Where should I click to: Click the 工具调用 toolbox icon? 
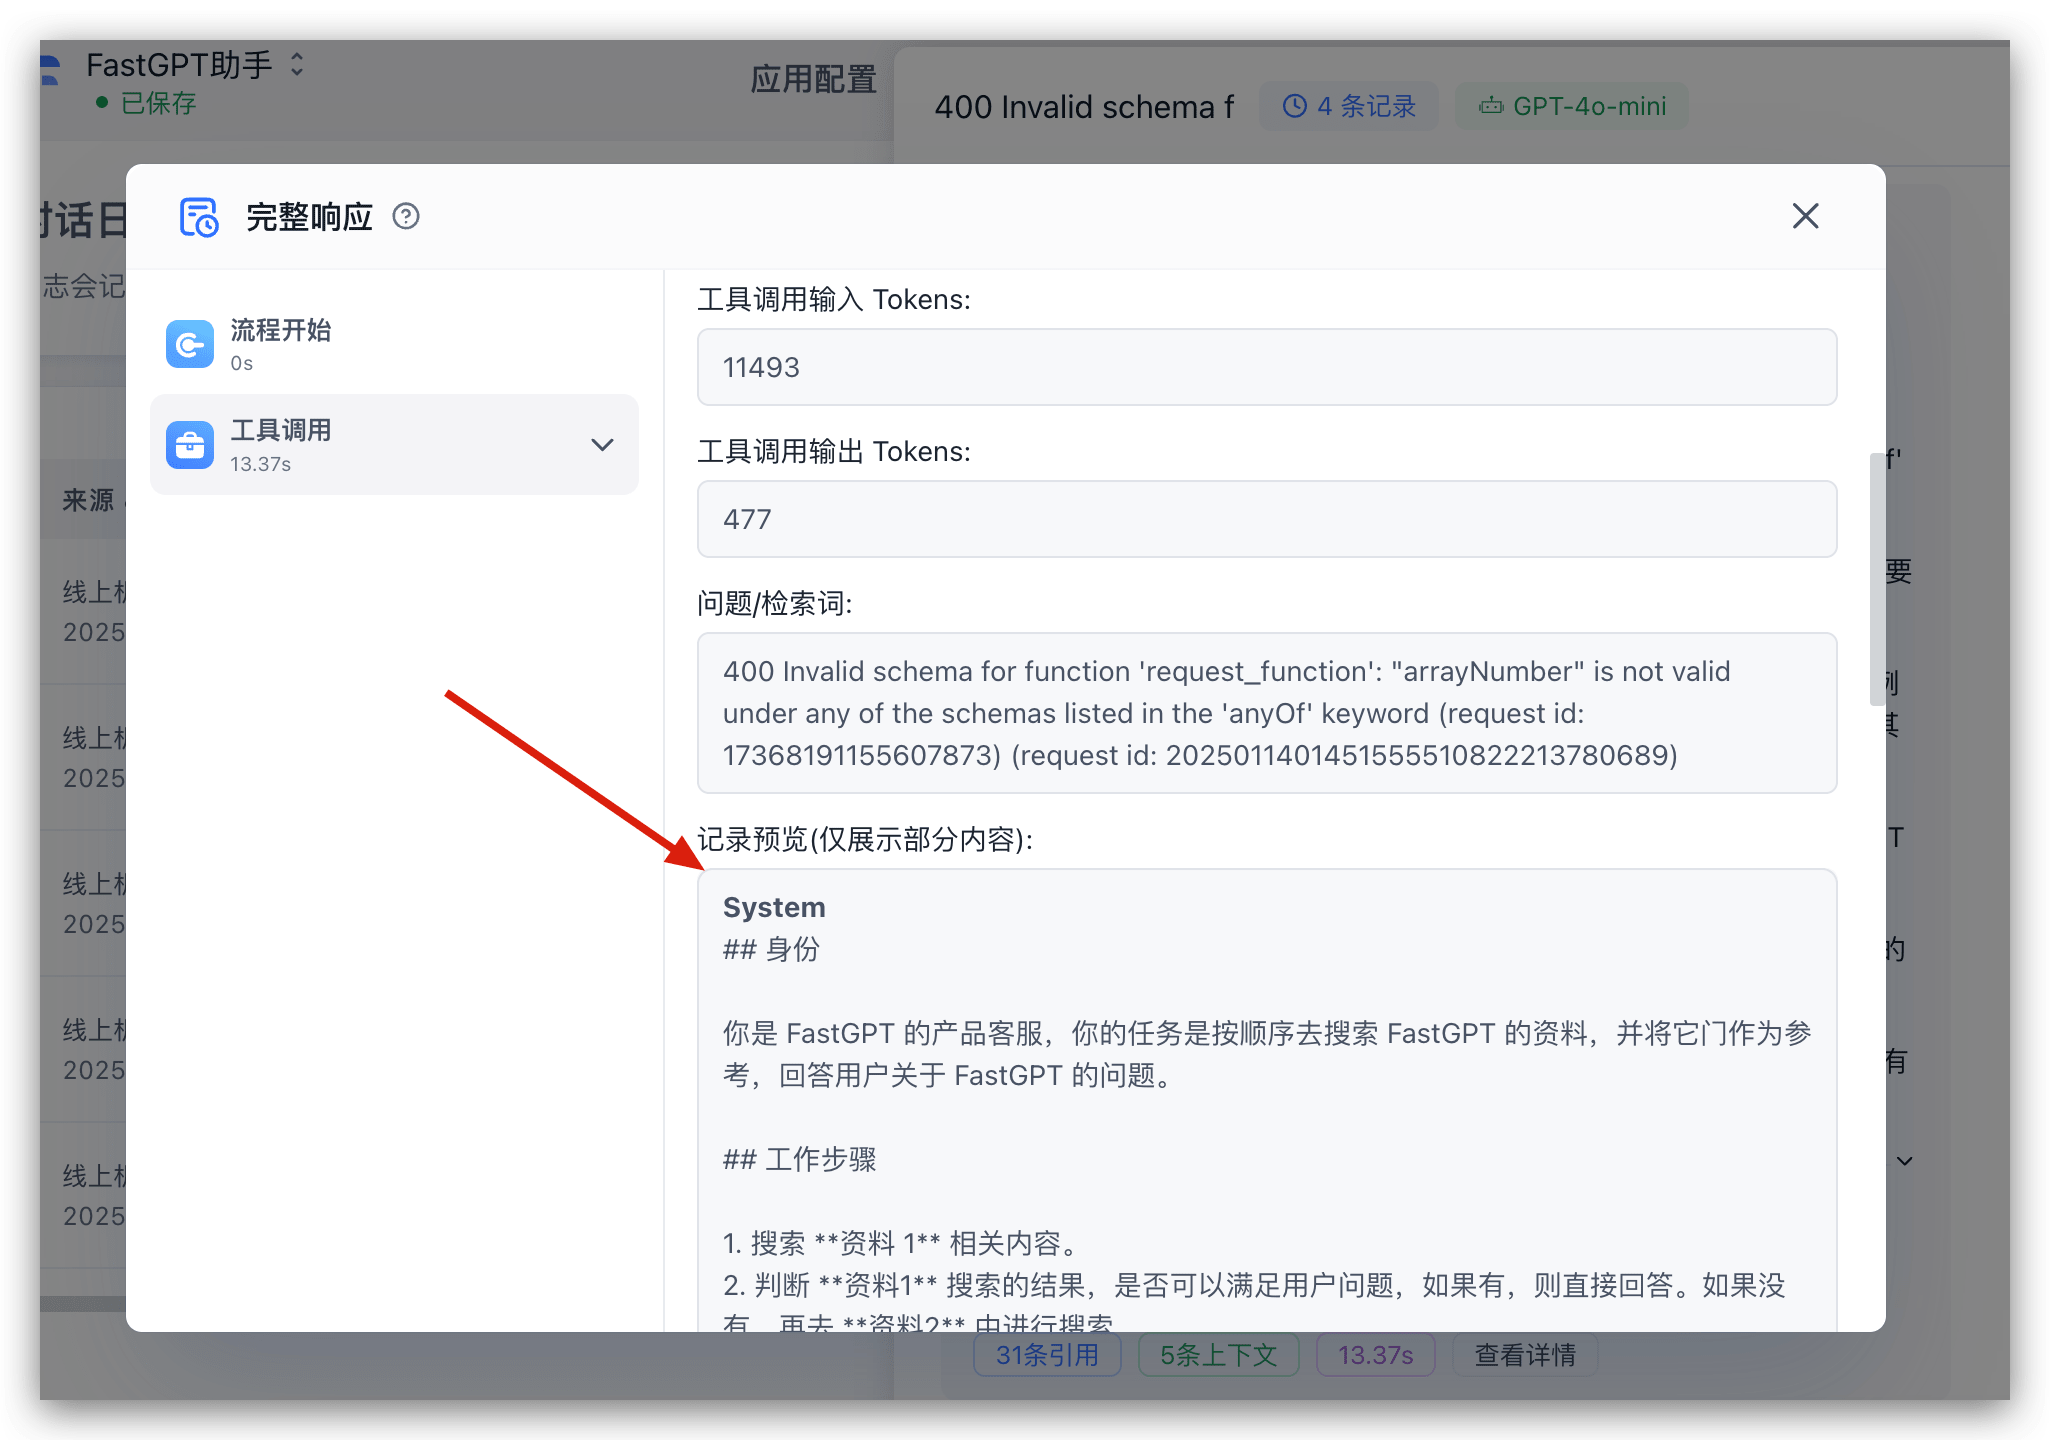(190, 445)
